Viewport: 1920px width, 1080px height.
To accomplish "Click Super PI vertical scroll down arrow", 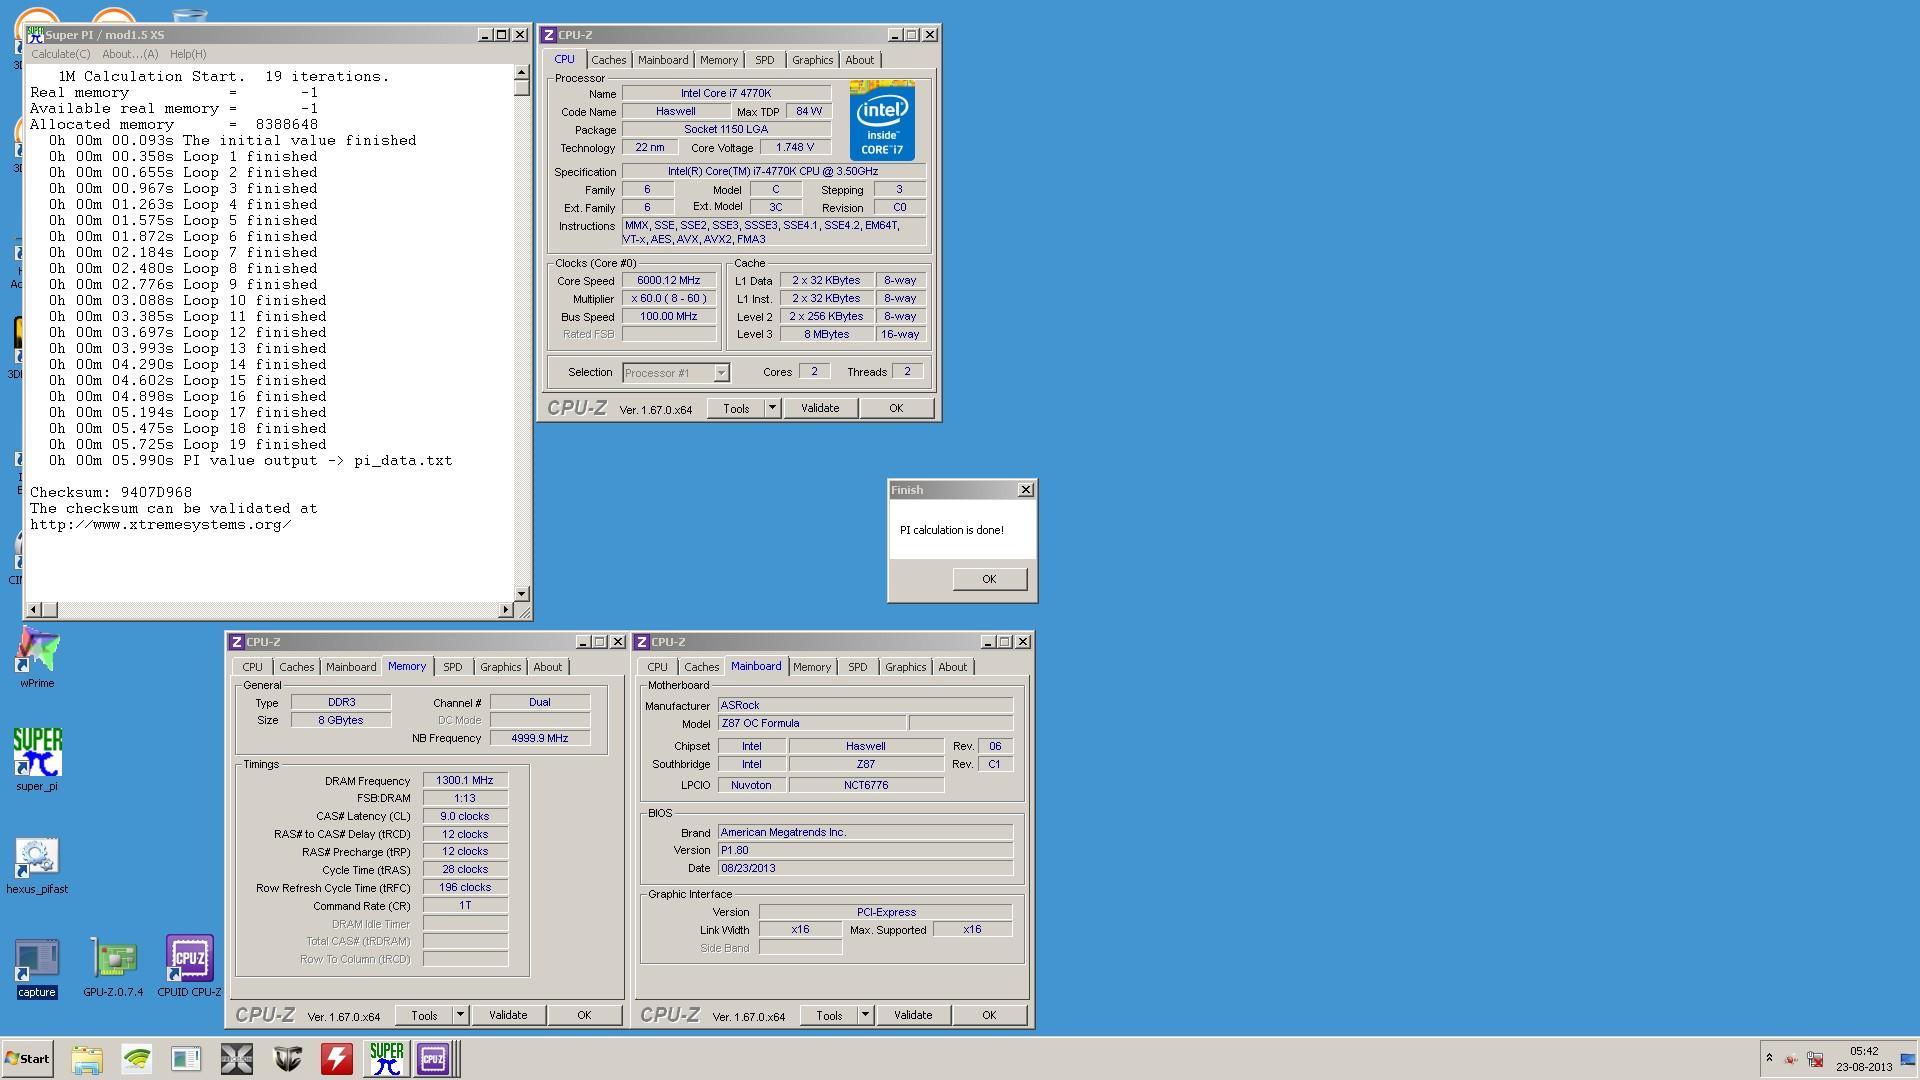I will [521, 594].
